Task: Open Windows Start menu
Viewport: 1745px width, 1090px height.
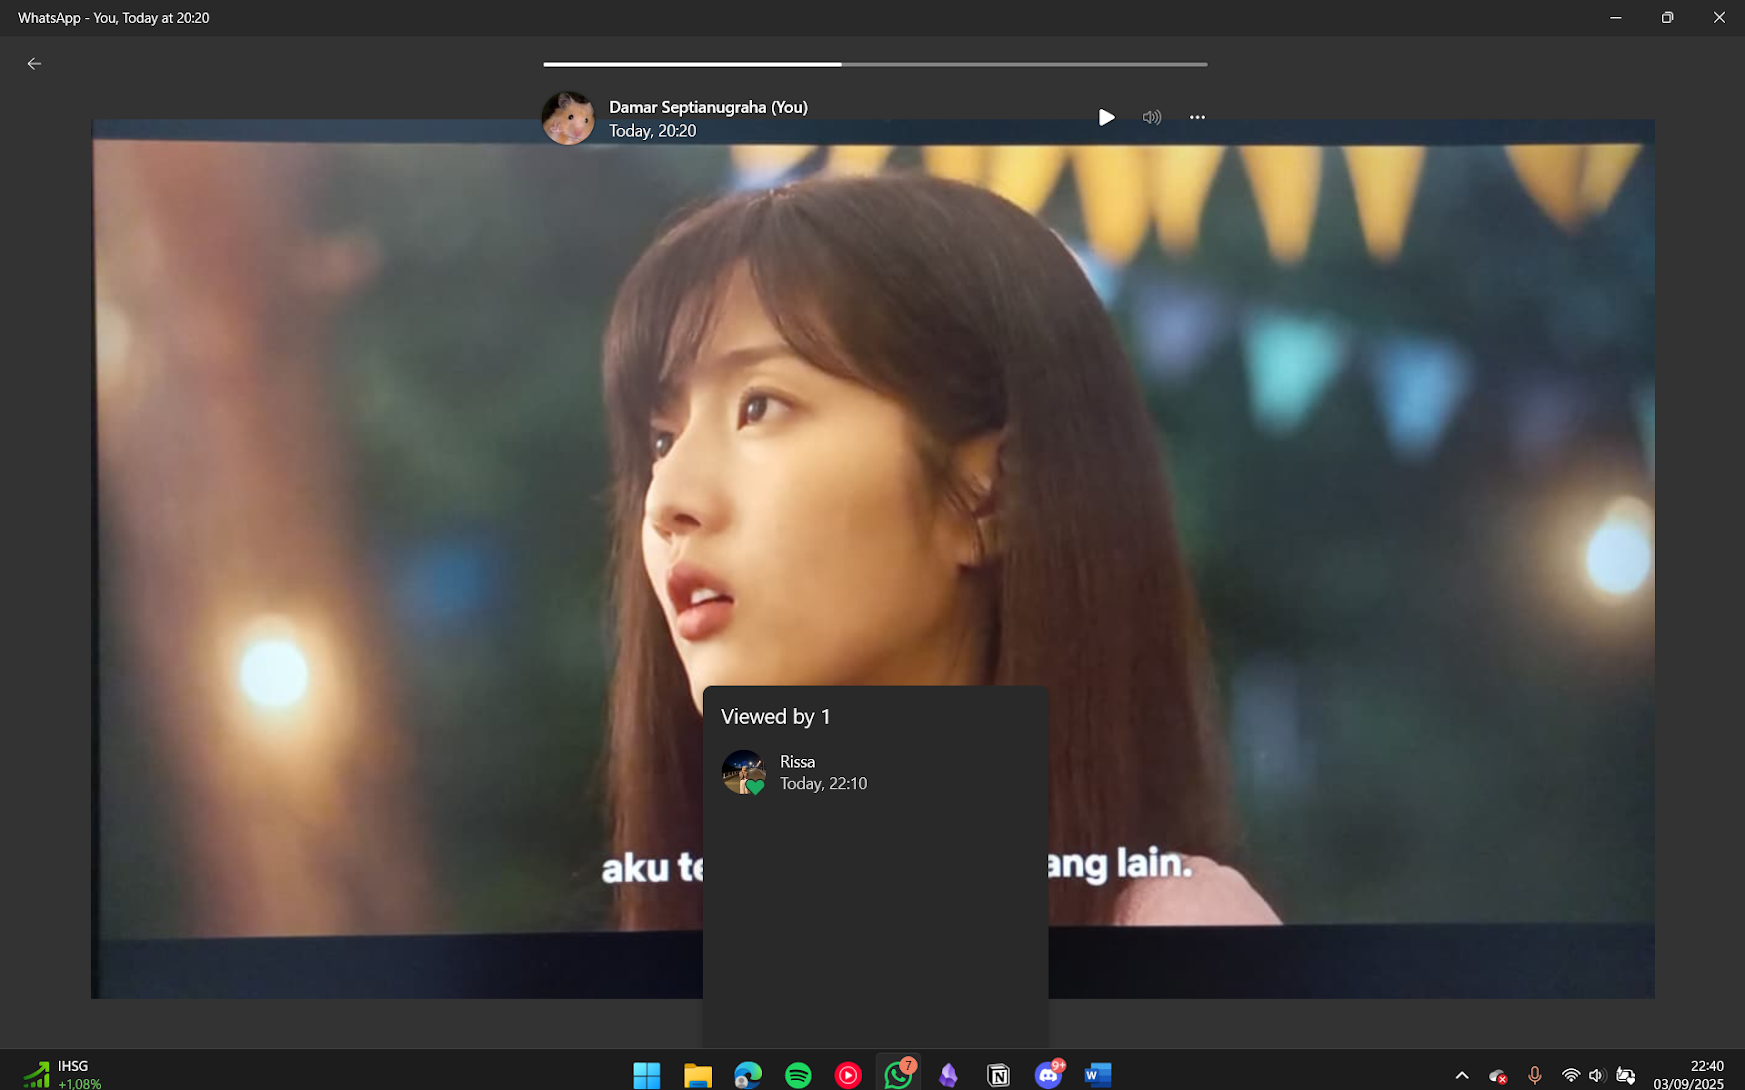Action: click(647, 1075)
